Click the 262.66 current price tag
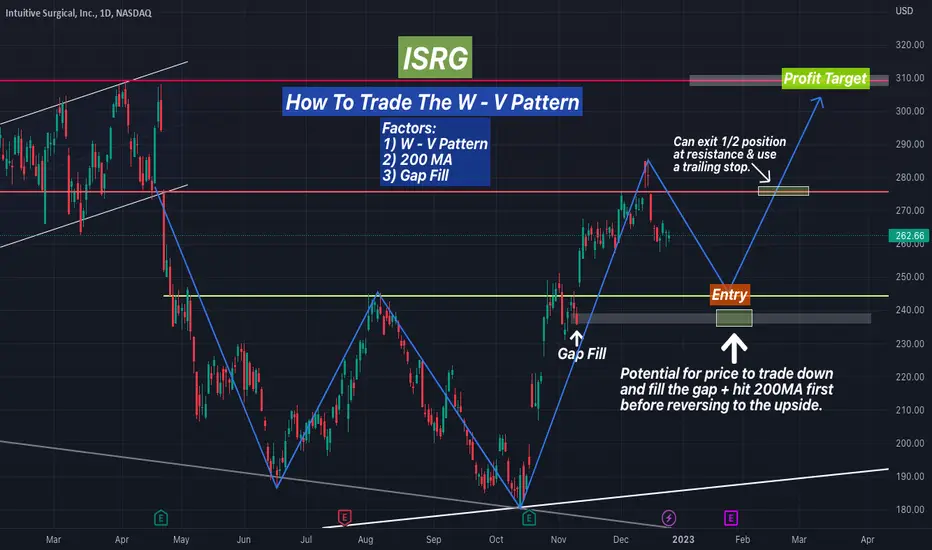This screenshot has width=932, height=550. click(909, 235)
